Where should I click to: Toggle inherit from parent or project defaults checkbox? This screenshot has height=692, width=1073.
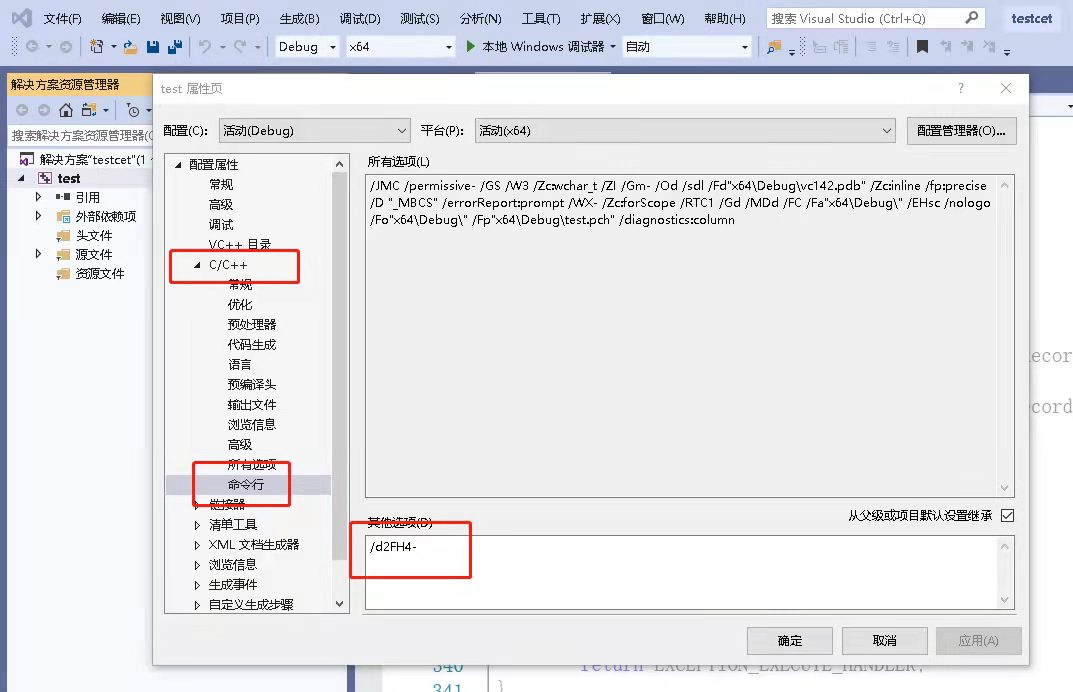(1007, 515)
